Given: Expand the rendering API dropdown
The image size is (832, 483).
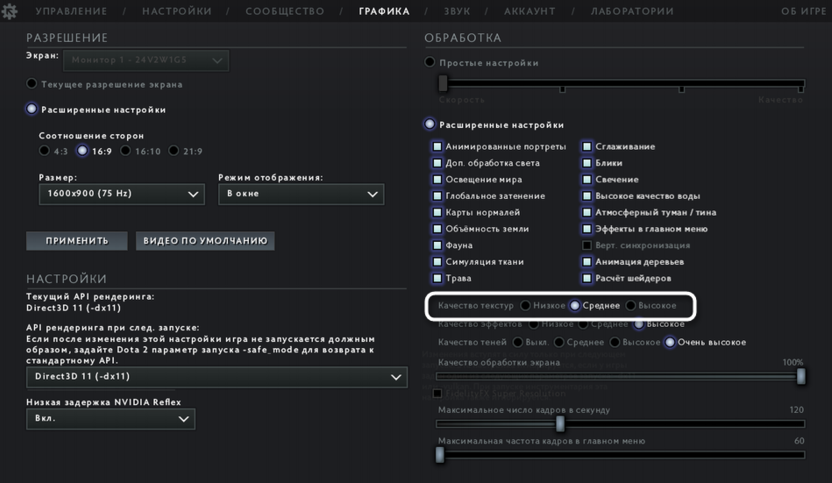Looking at the screenshot, I should pyautogui.click(x=216, y=377).
